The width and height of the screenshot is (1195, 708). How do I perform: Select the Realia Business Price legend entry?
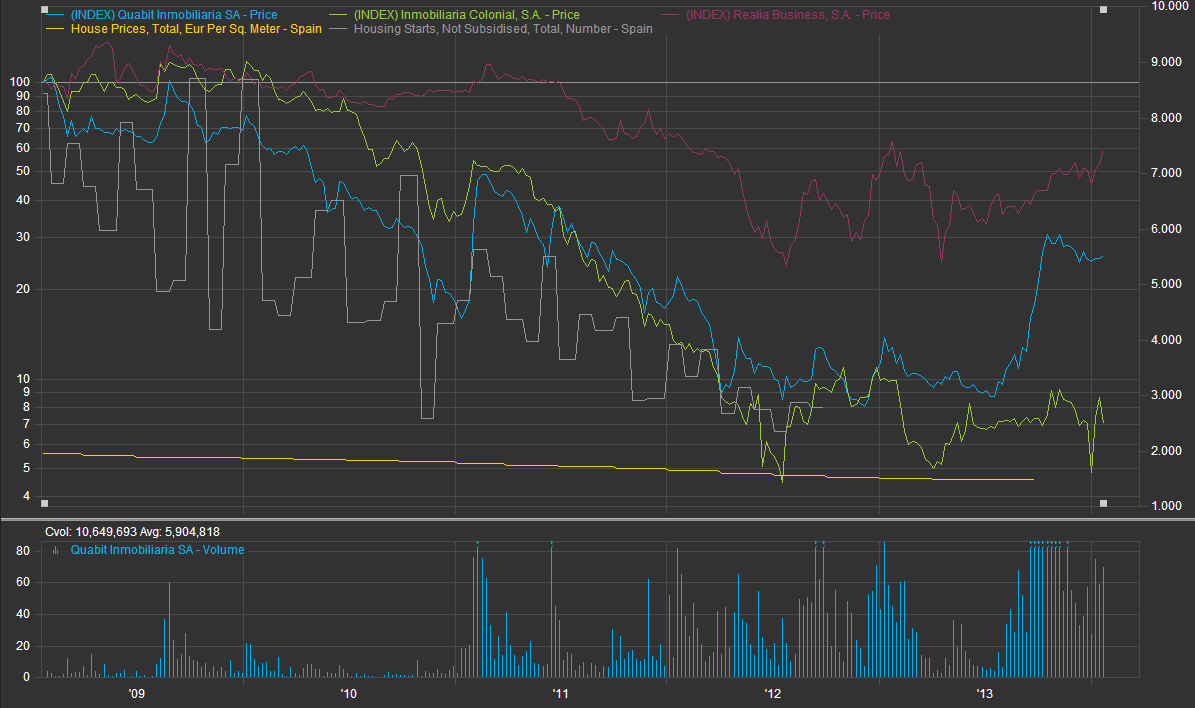click(787, 15)
